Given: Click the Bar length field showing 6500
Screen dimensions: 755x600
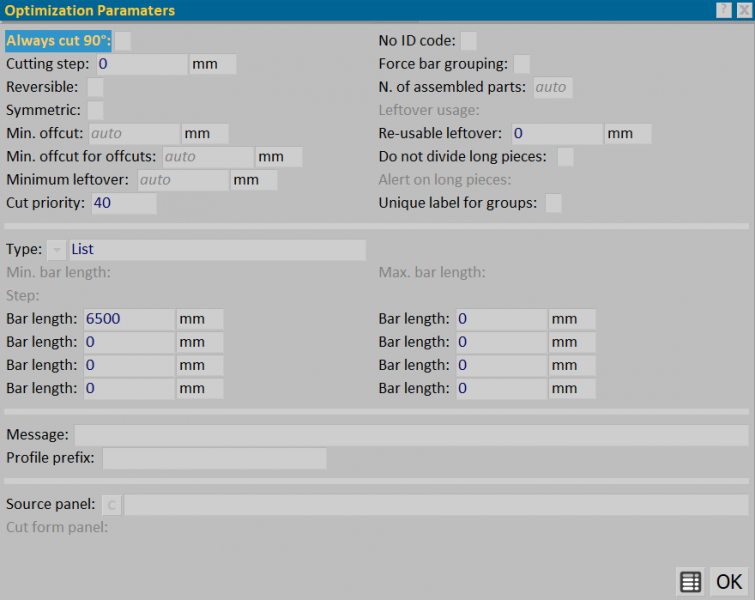Looking at the screenshot, I should [129, 319].
